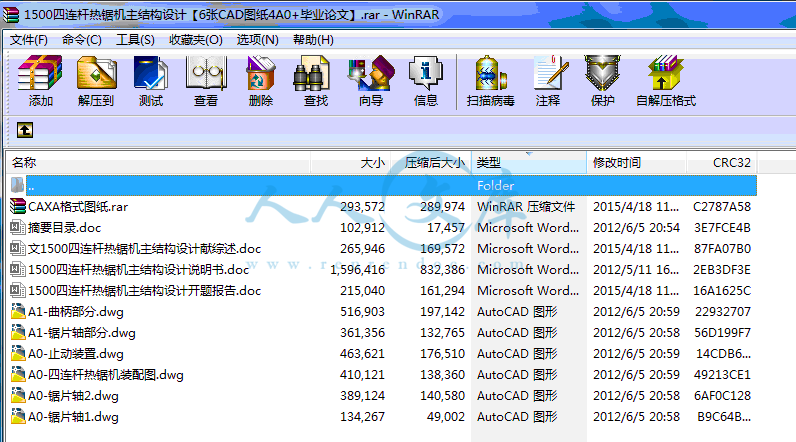The height and width of the screenshot is (442, 796).
Task: Click the A0-锯片轴1.dwg file icon
Action: (x=18, y=416)
